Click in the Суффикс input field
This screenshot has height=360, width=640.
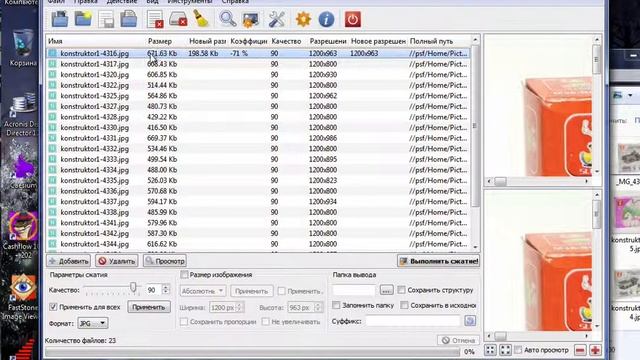413,321
